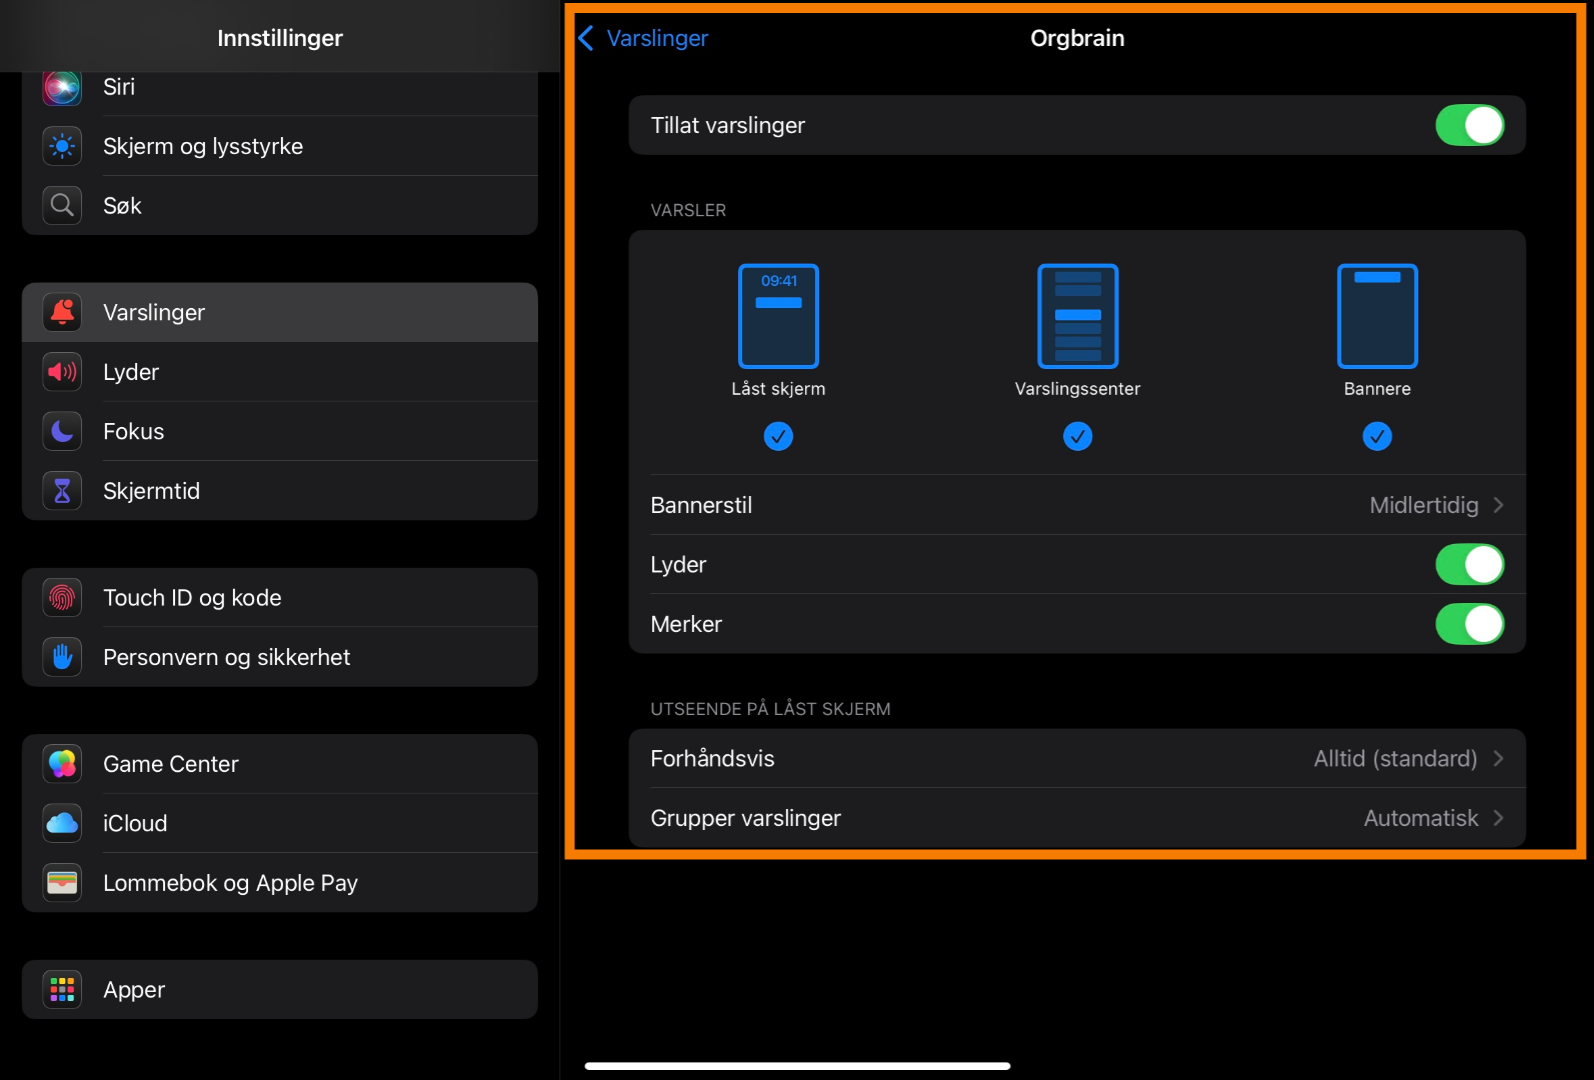
Task: Go back to Varslinger
Action: point(644,38)
